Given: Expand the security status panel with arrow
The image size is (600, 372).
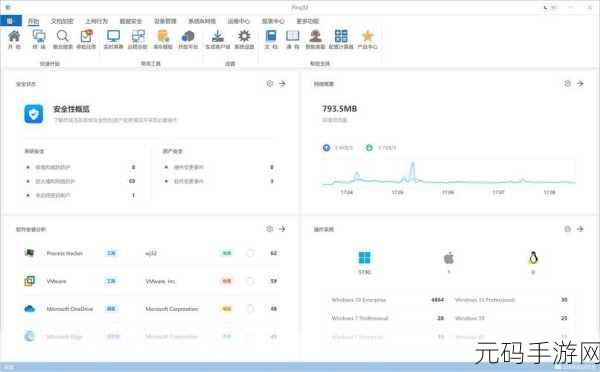Looking at the screenshot, I should tap(282, 83).
